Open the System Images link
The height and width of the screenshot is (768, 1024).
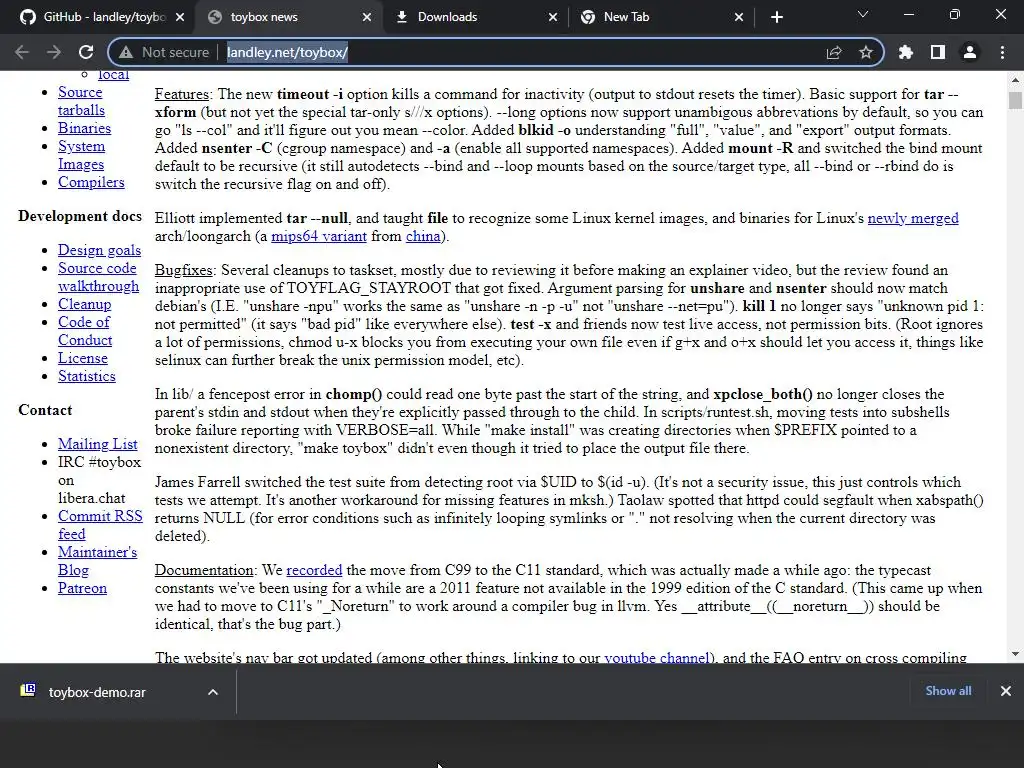point(81,155)
